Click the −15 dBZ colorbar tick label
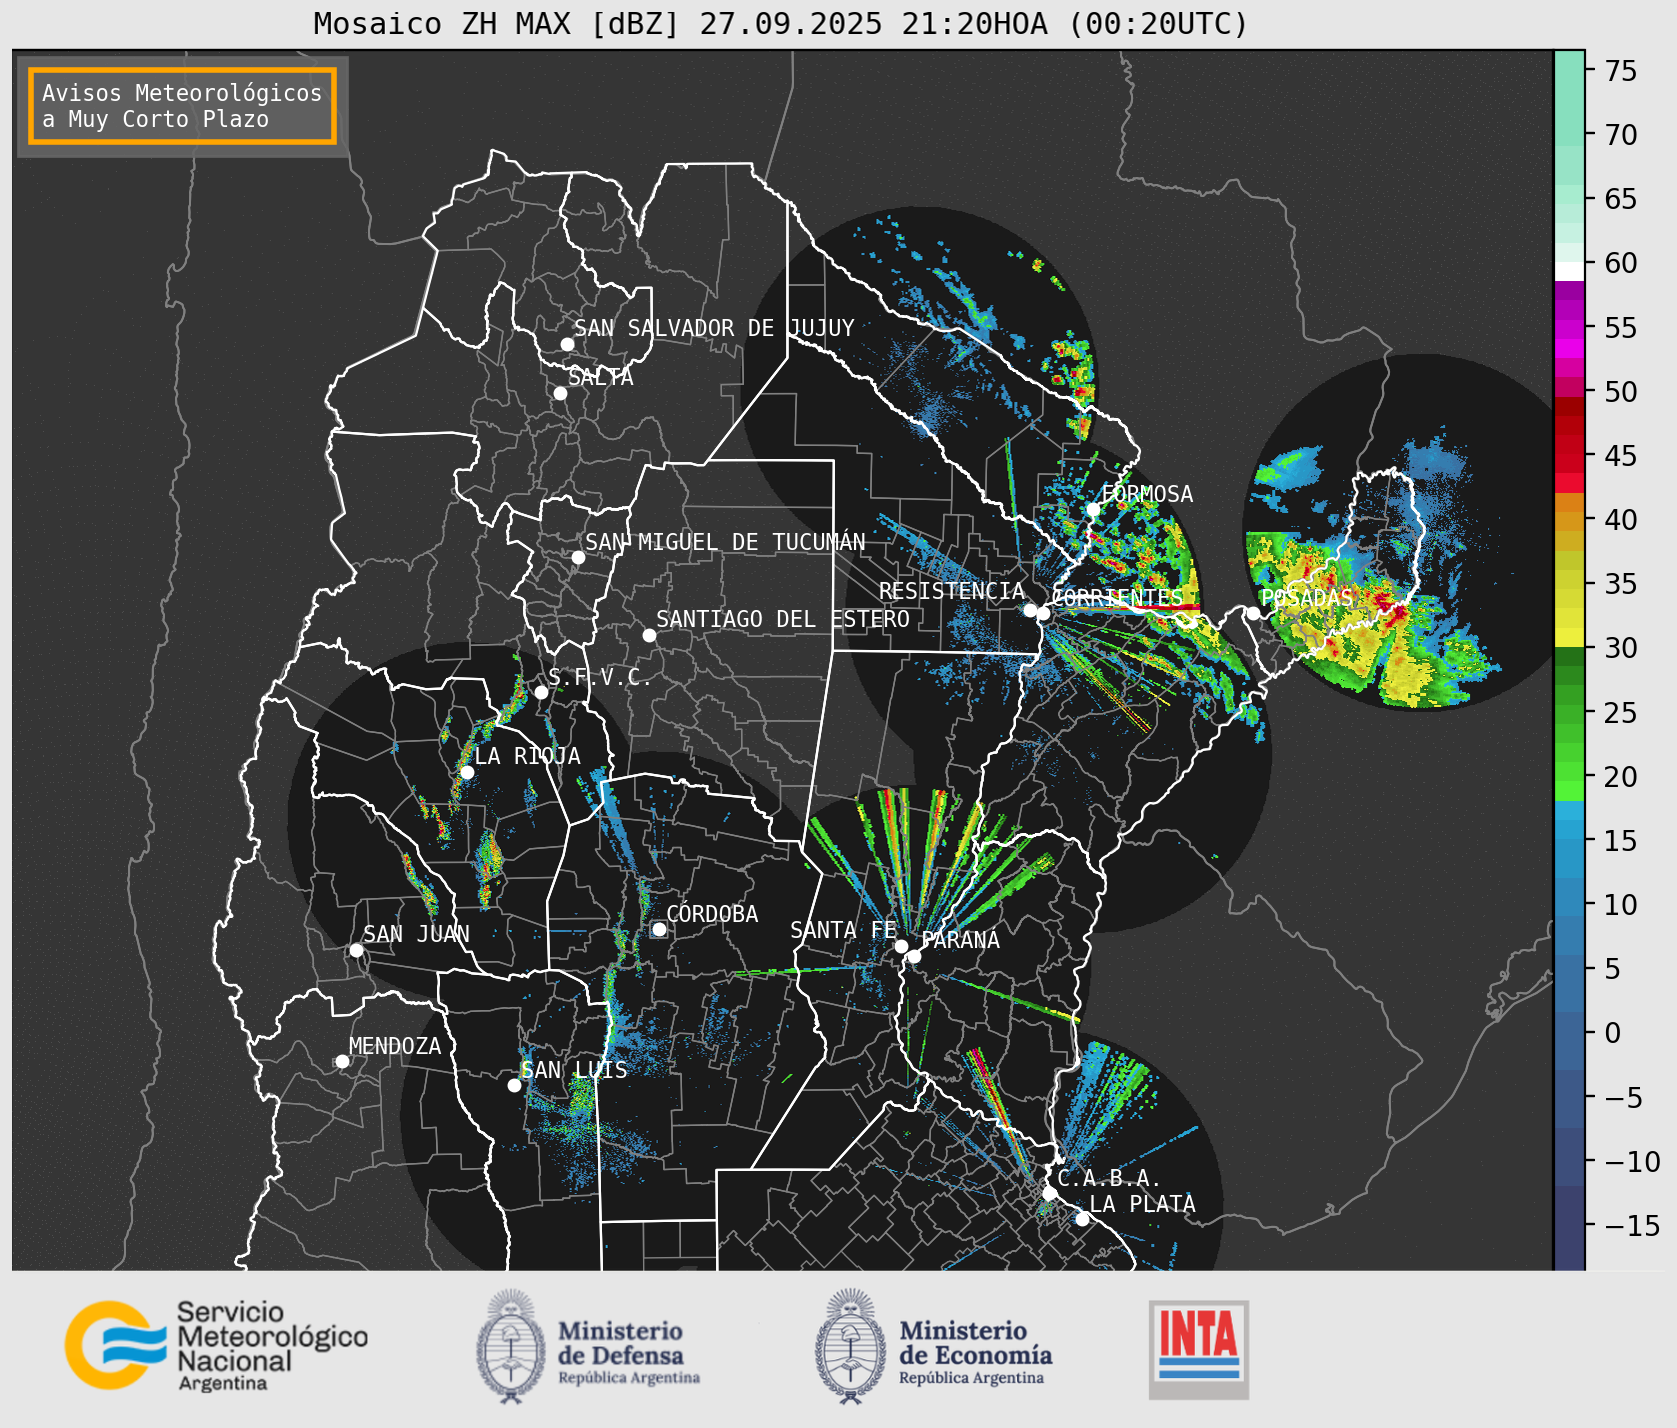Viewport: 1677px width, 1428px height. pyautogui.click(x=1632, y=1225)
